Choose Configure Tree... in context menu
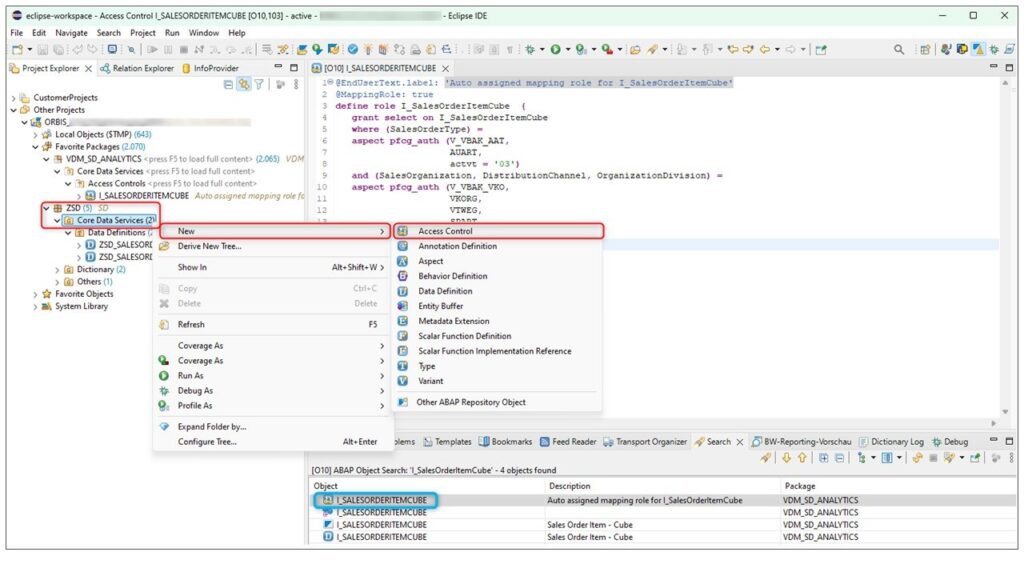 pos(273,442)
